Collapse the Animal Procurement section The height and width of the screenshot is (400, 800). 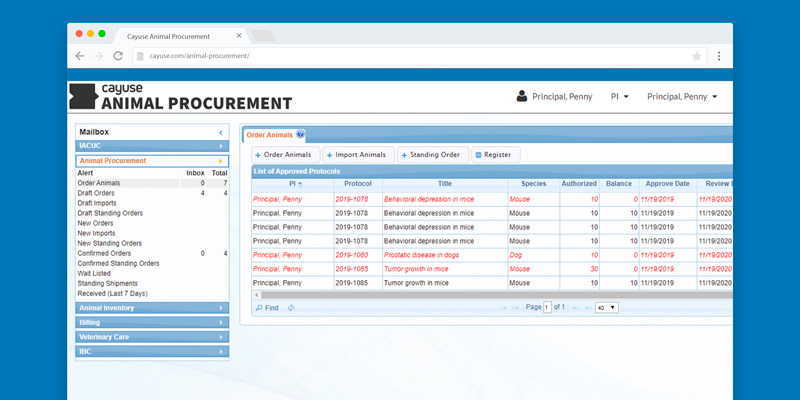(152, 161)
